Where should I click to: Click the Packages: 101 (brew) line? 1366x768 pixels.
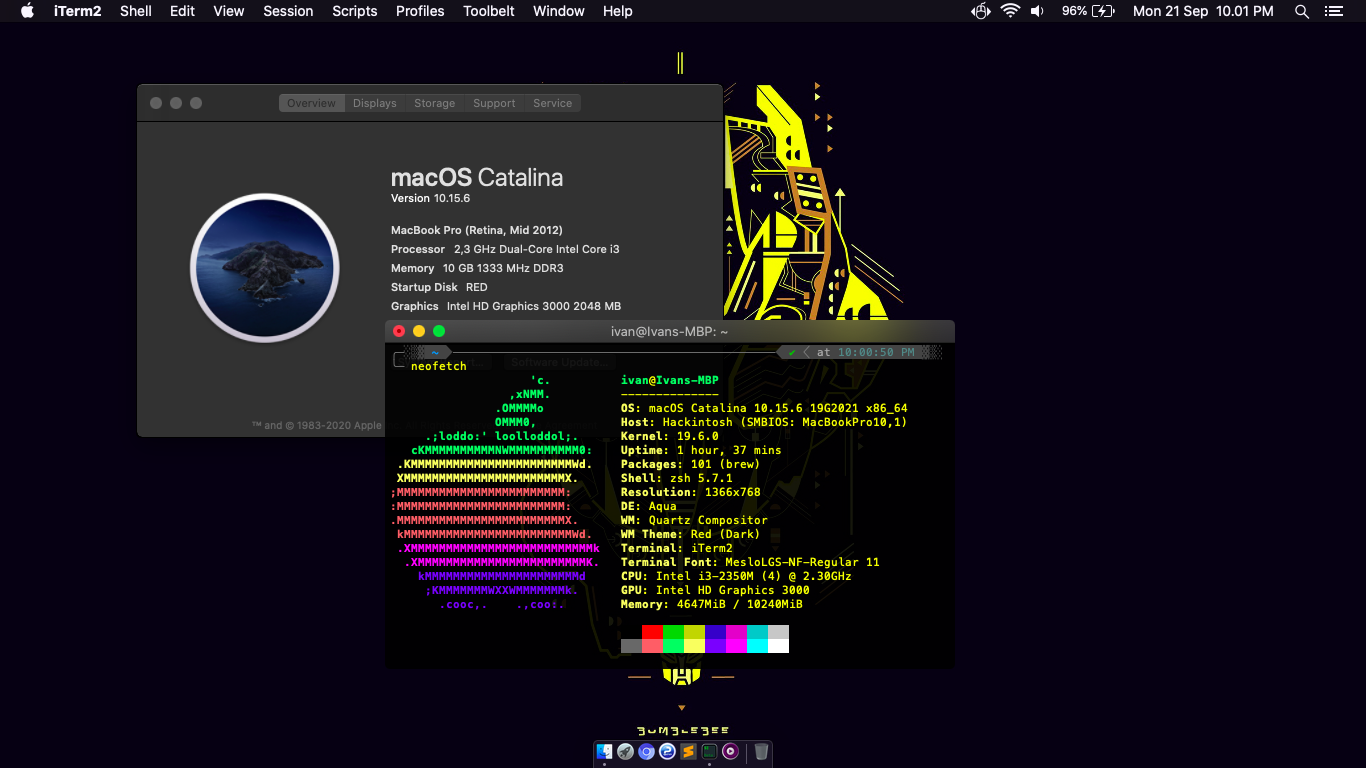click(x=690, y=464)
